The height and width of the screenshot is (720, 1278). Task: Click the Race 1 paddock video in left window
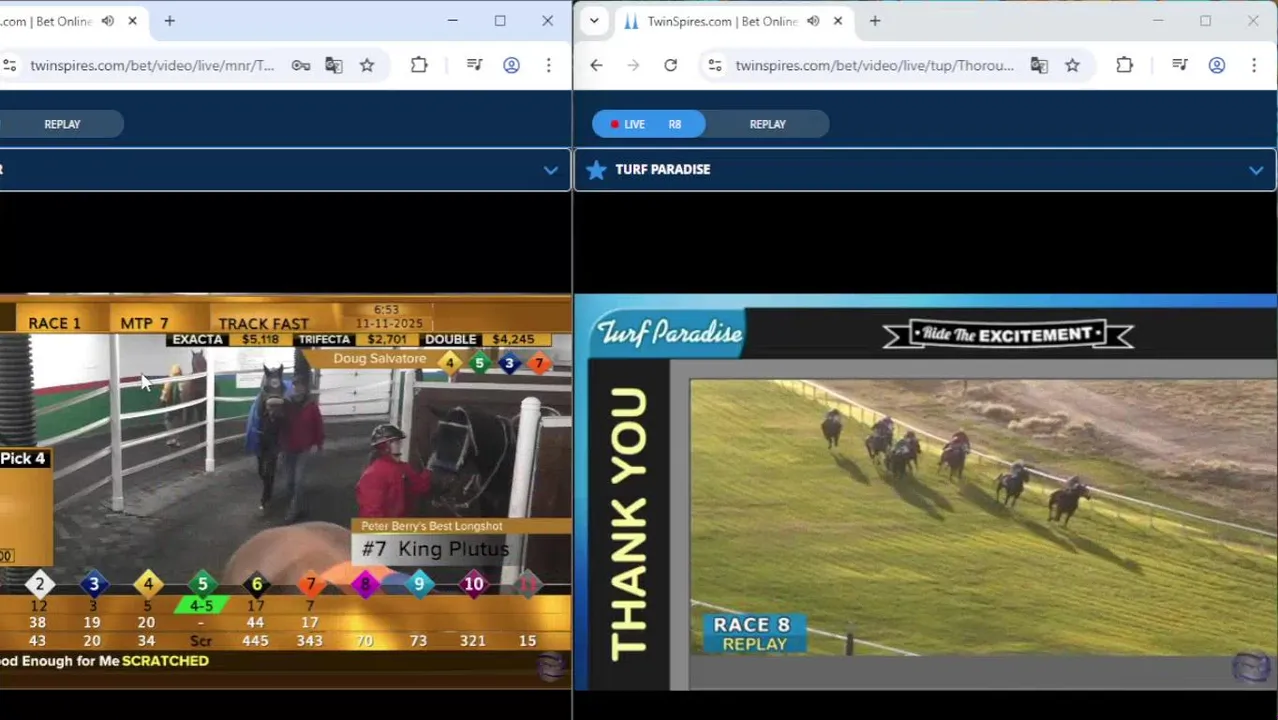pos(285,492)
